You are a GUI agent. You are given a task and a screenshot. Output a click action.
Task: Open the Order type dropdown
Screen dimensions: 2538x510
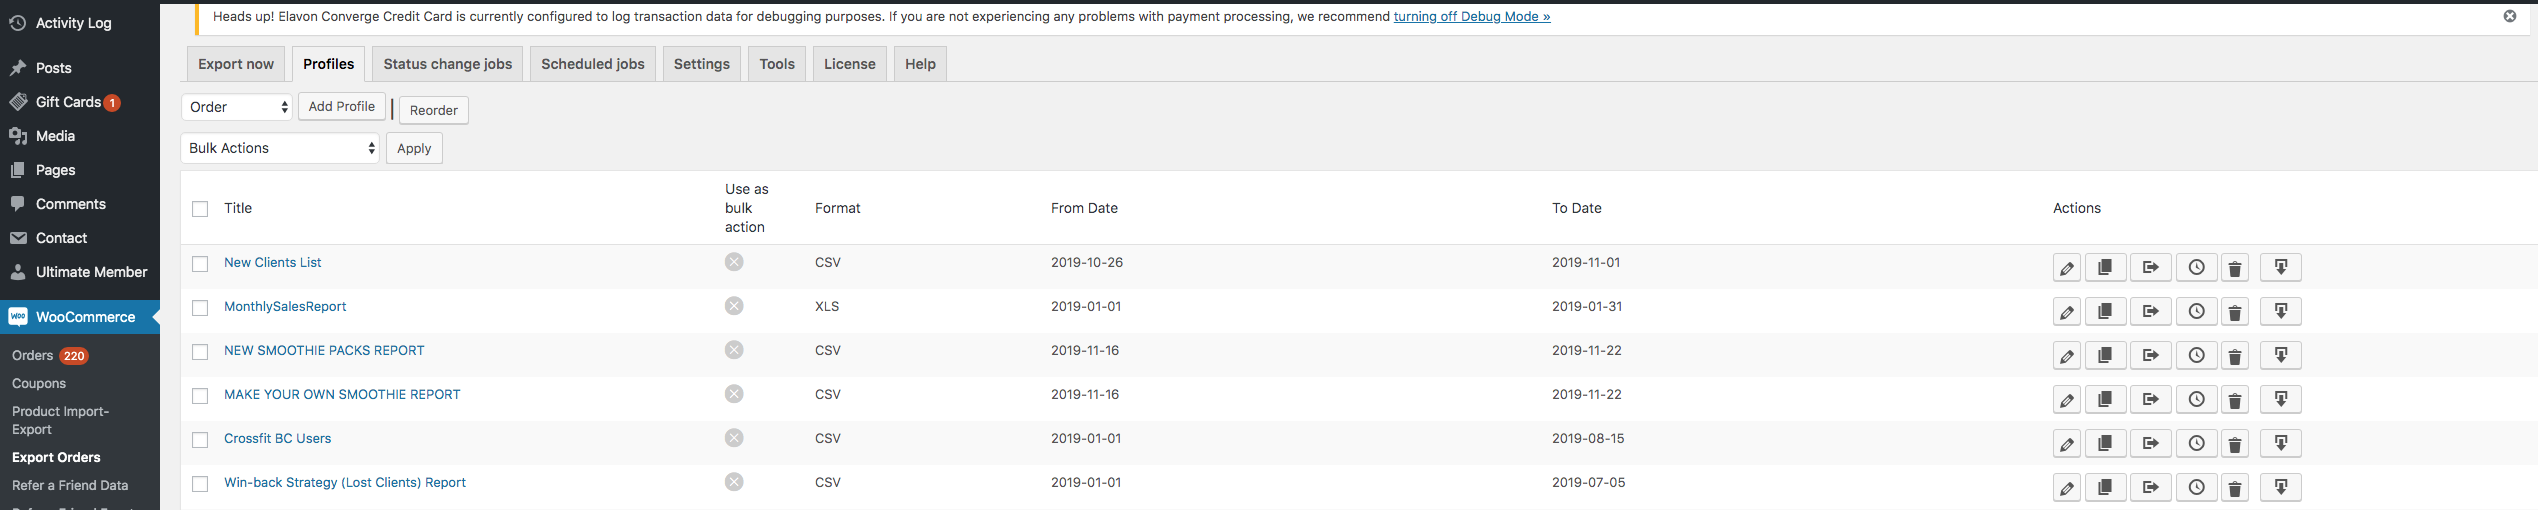(238, 107)
